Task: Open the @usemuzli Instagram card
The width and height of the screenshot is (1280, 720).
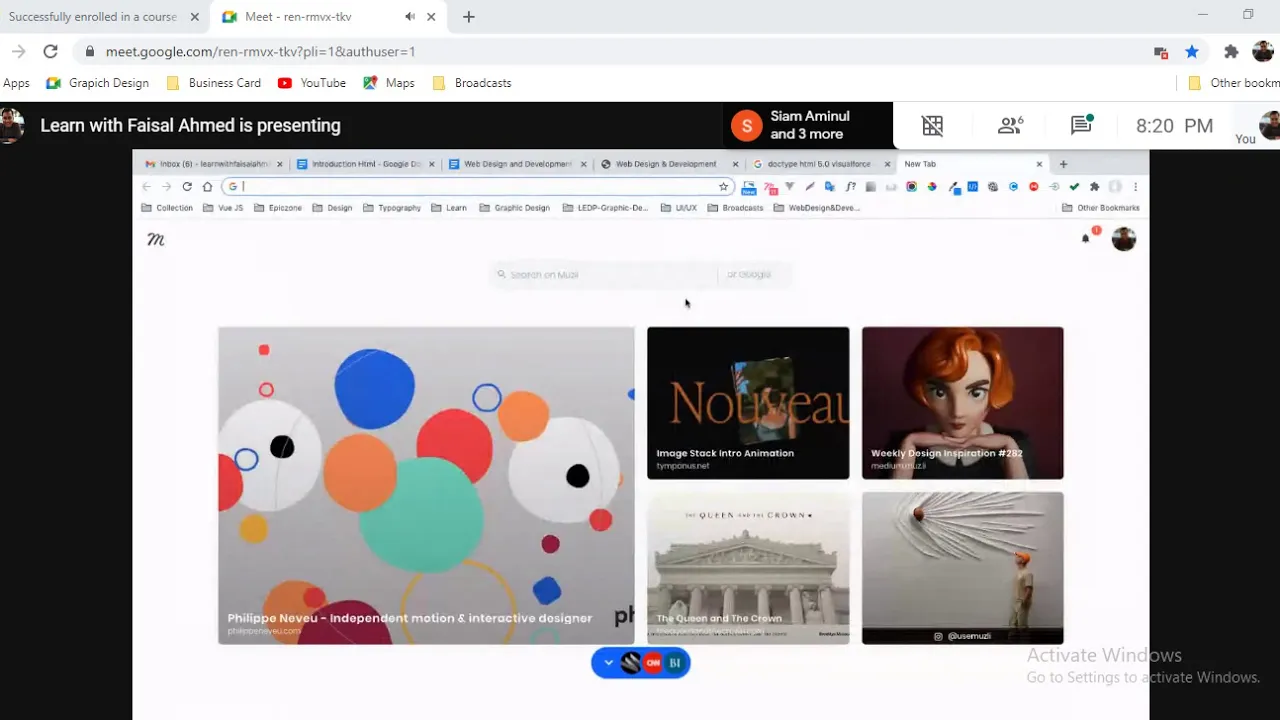Action: point(962,568)
